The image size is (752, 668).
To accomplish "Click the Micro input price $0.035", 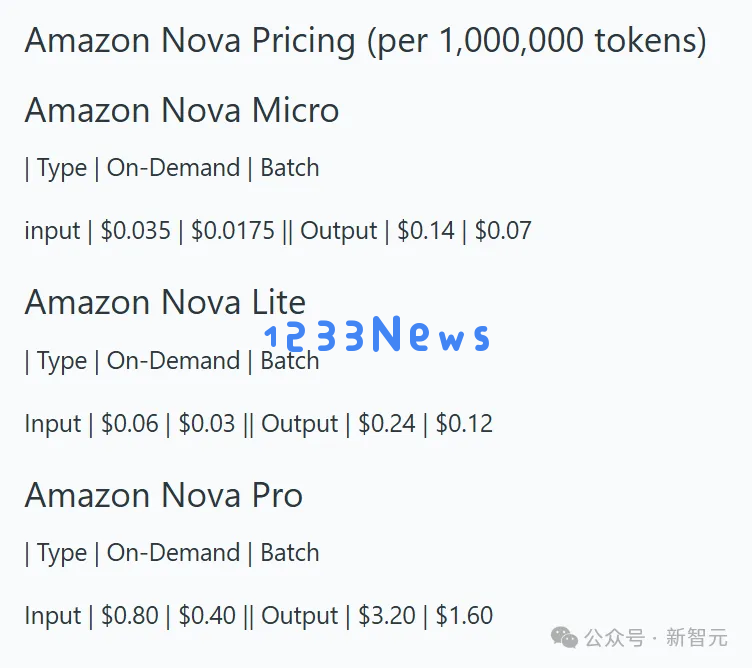I will 136,231.
